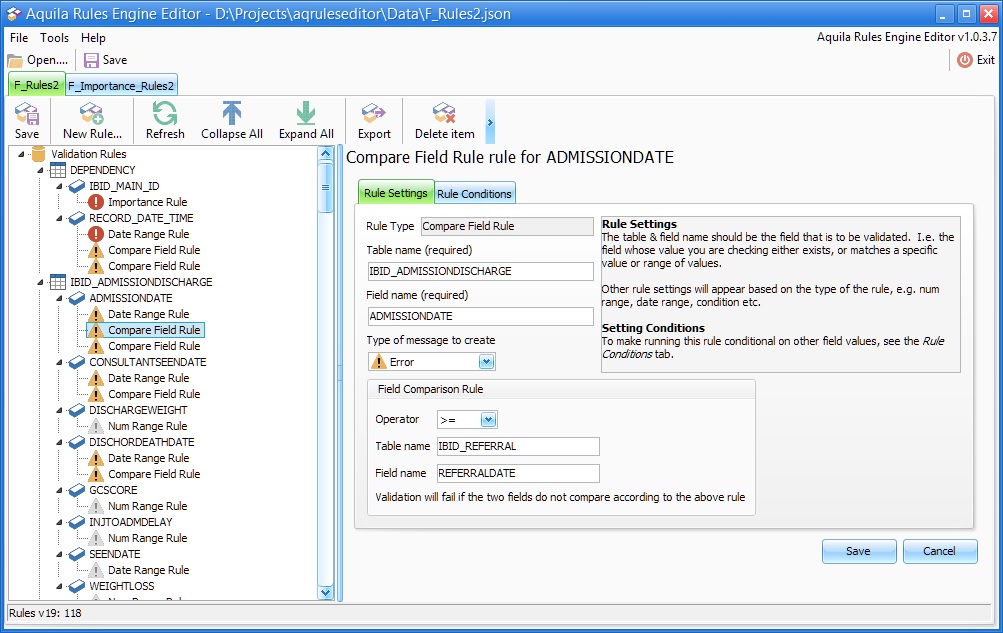
Task: Click the Open folder icon
Action: pos(16,60)
